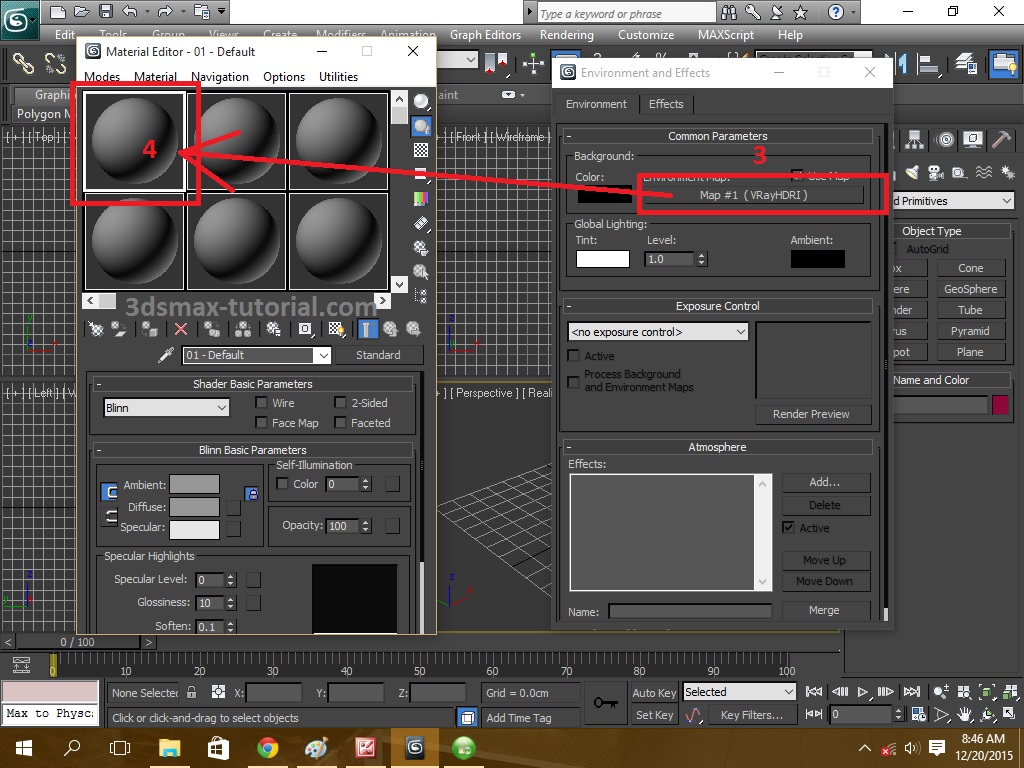Open MAXScript menu
1024x768 pixels.
point(726,35)
